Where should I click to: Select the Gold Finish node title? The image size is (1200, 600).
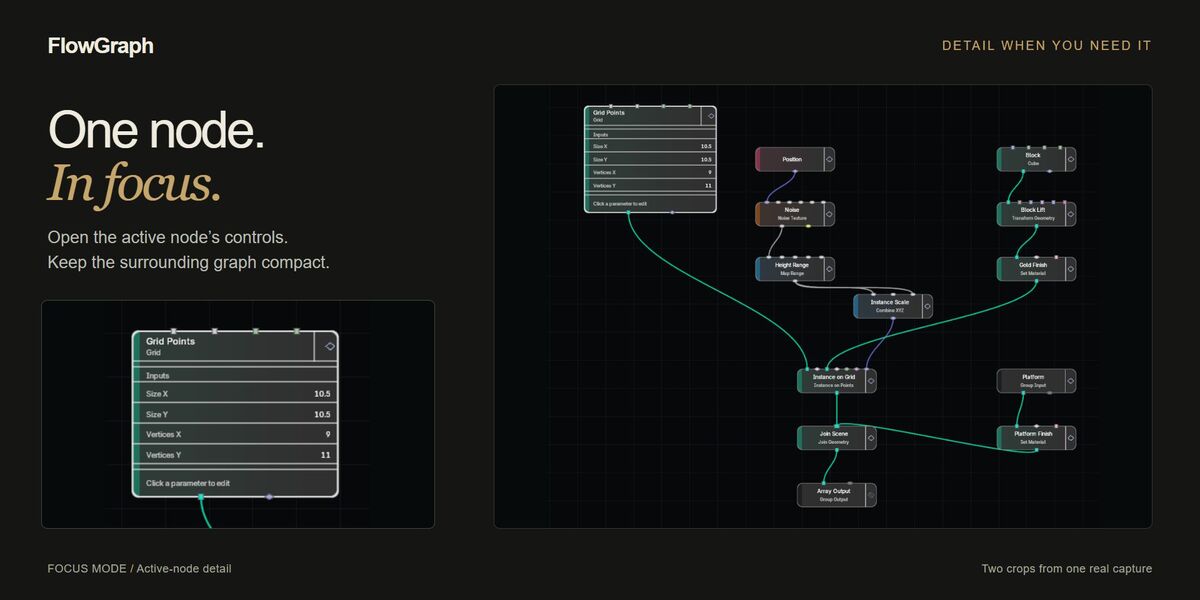coord(1033,265)
